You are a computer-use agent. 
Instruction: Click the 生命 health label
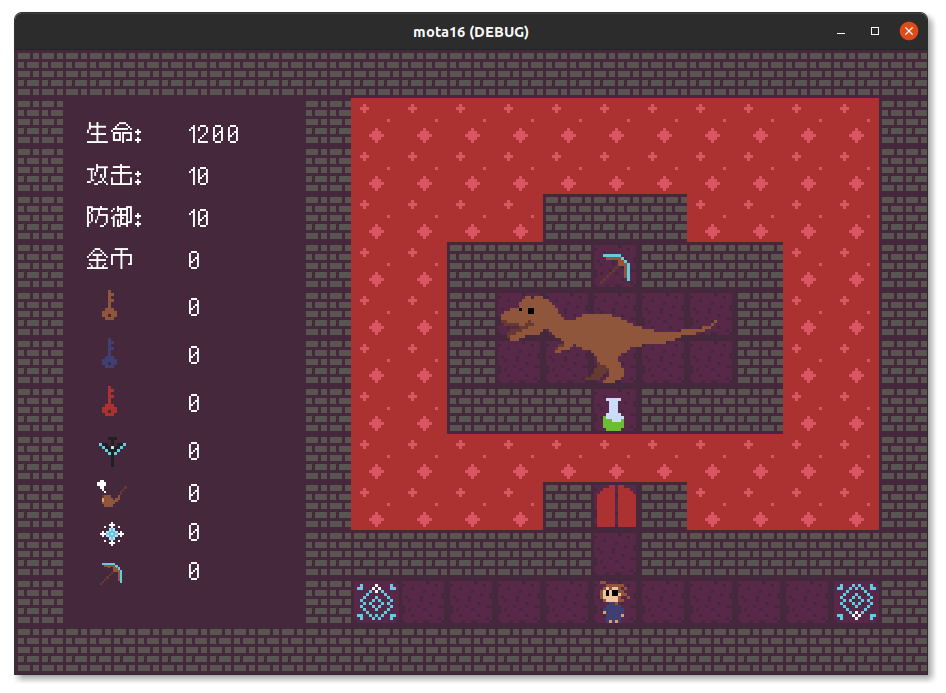113,133
